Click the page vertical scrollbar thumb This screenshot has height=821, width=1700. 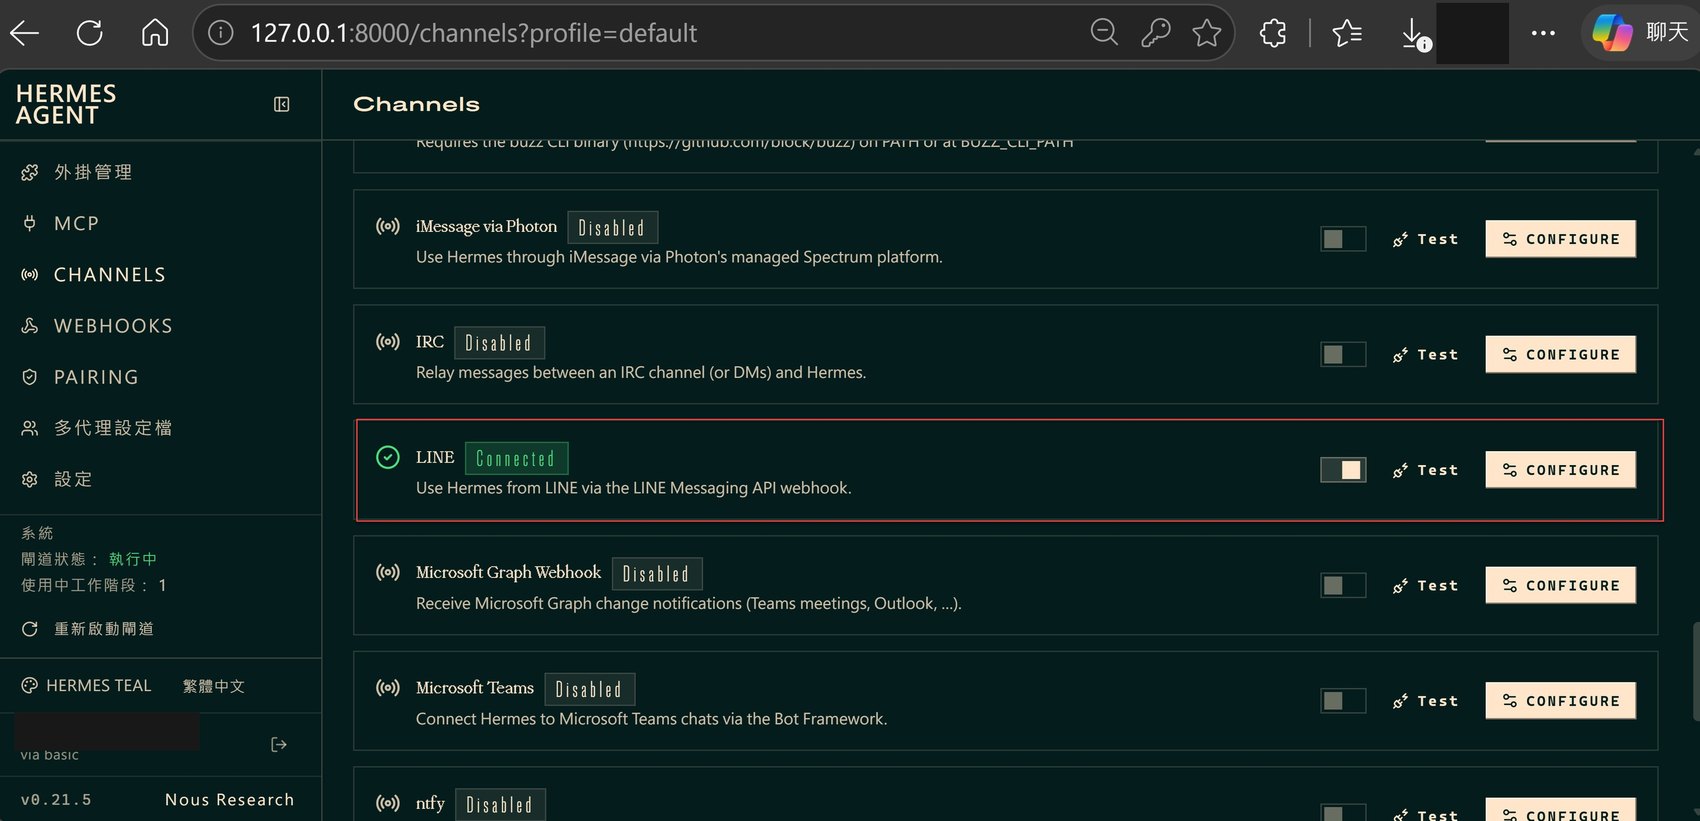tap(1695, 671)
